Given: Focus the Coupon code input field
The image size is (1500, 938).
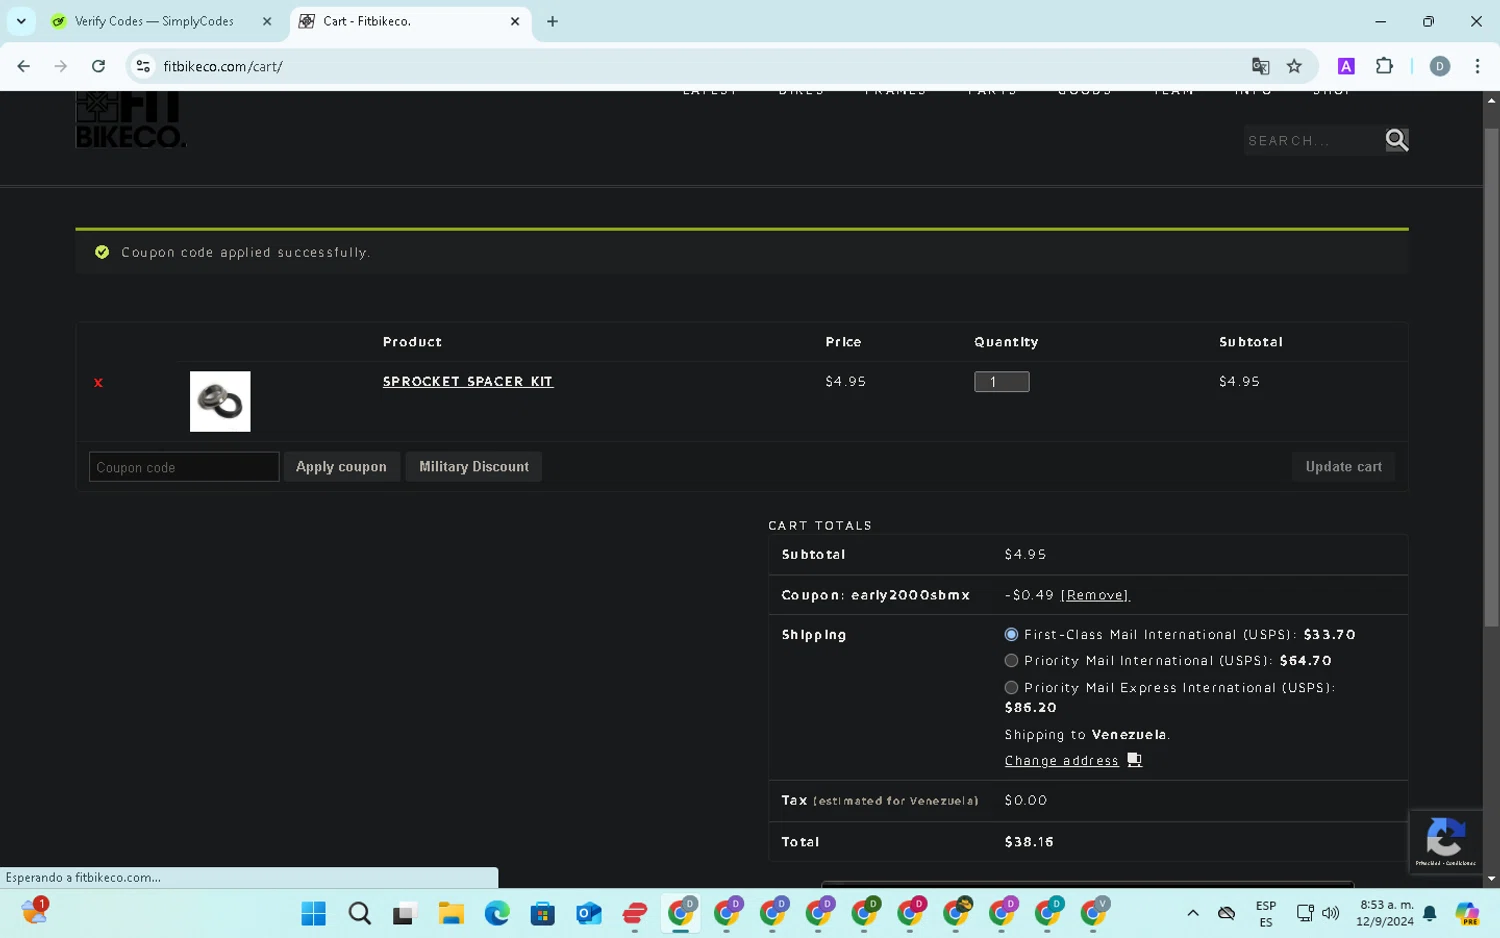Looking at the screenshot, I should [x=184, y=467].
